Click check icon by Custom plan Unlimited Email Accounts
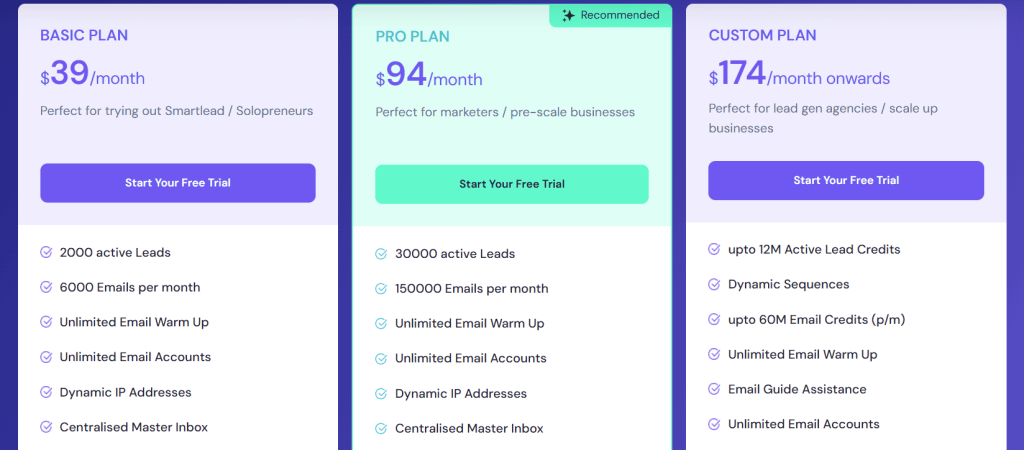The image size is (1024, 450). click(714, 424)
